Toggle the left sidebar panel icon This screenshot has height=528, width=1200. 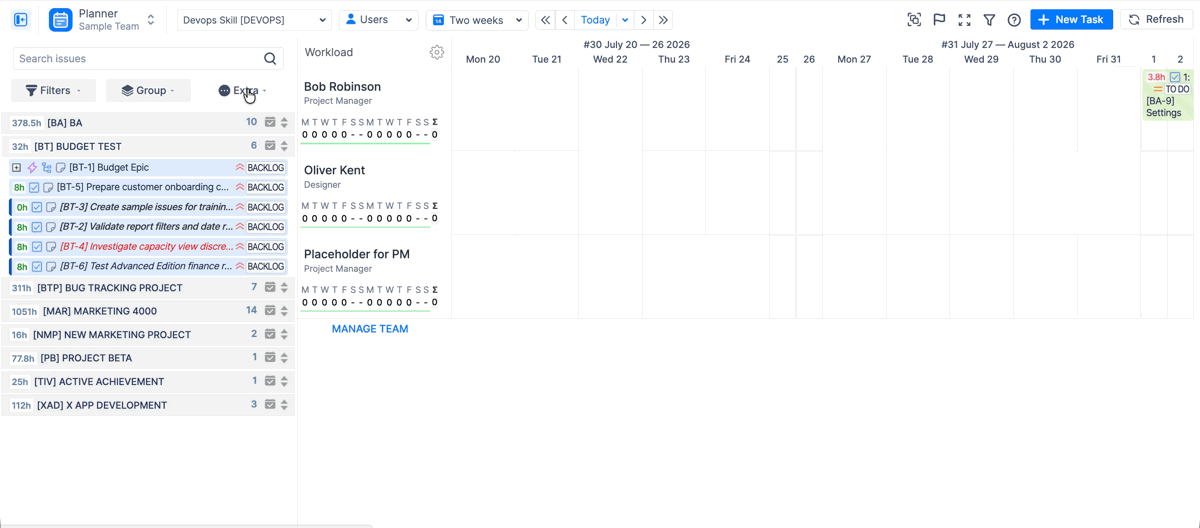pos(20,20)
